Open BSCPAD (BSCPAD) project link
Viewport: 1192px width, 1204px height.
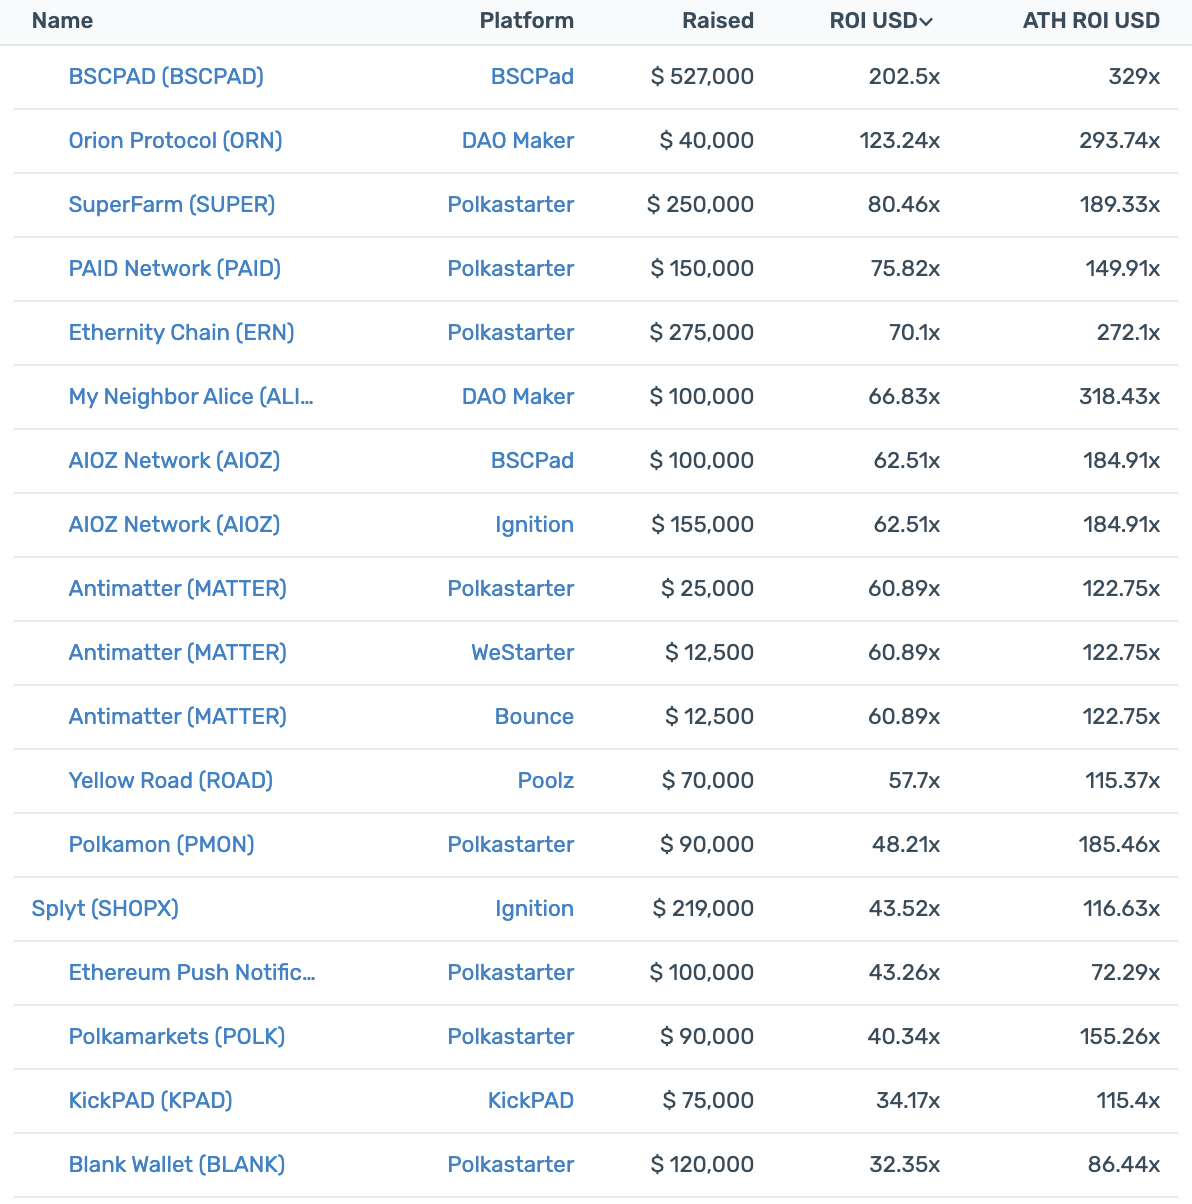(x=166, y=76)
